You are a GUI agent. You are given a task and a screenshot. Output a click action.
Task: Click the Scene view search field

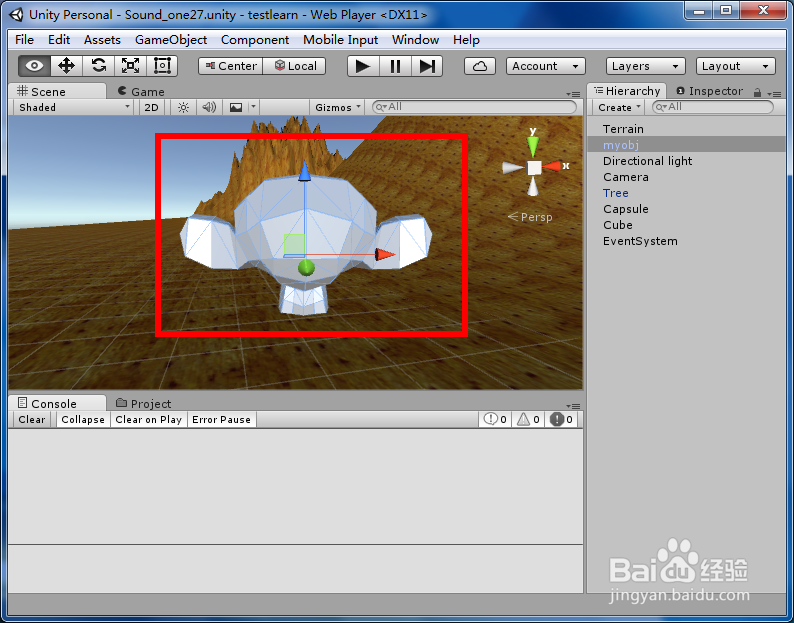(x=474, y=107)
